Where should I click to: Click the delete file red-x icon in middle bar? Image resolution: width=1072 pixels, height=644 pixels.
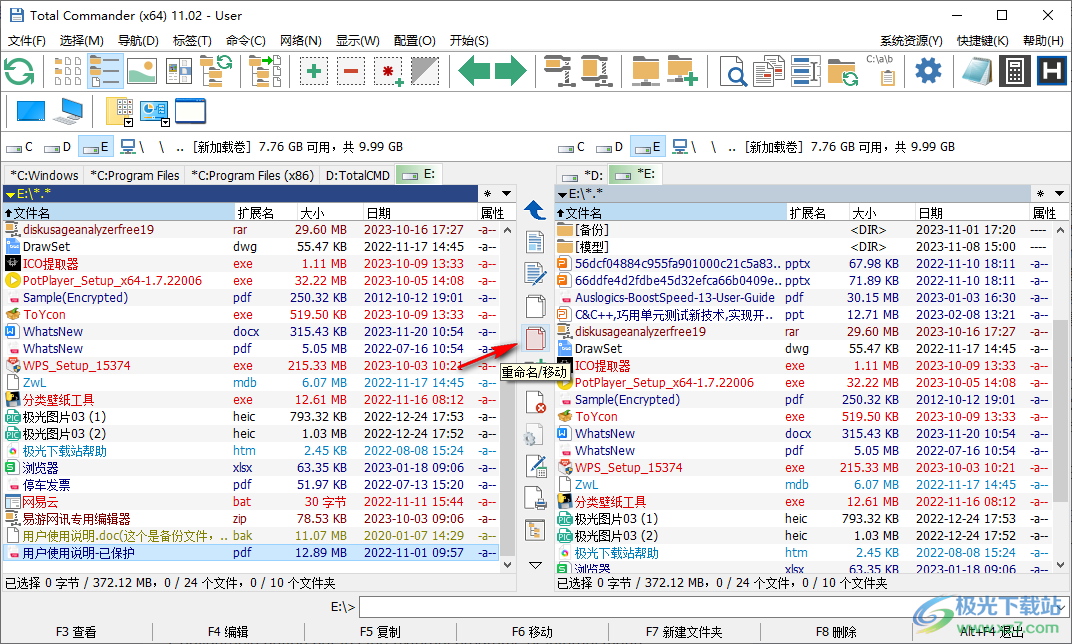[535, 402]
